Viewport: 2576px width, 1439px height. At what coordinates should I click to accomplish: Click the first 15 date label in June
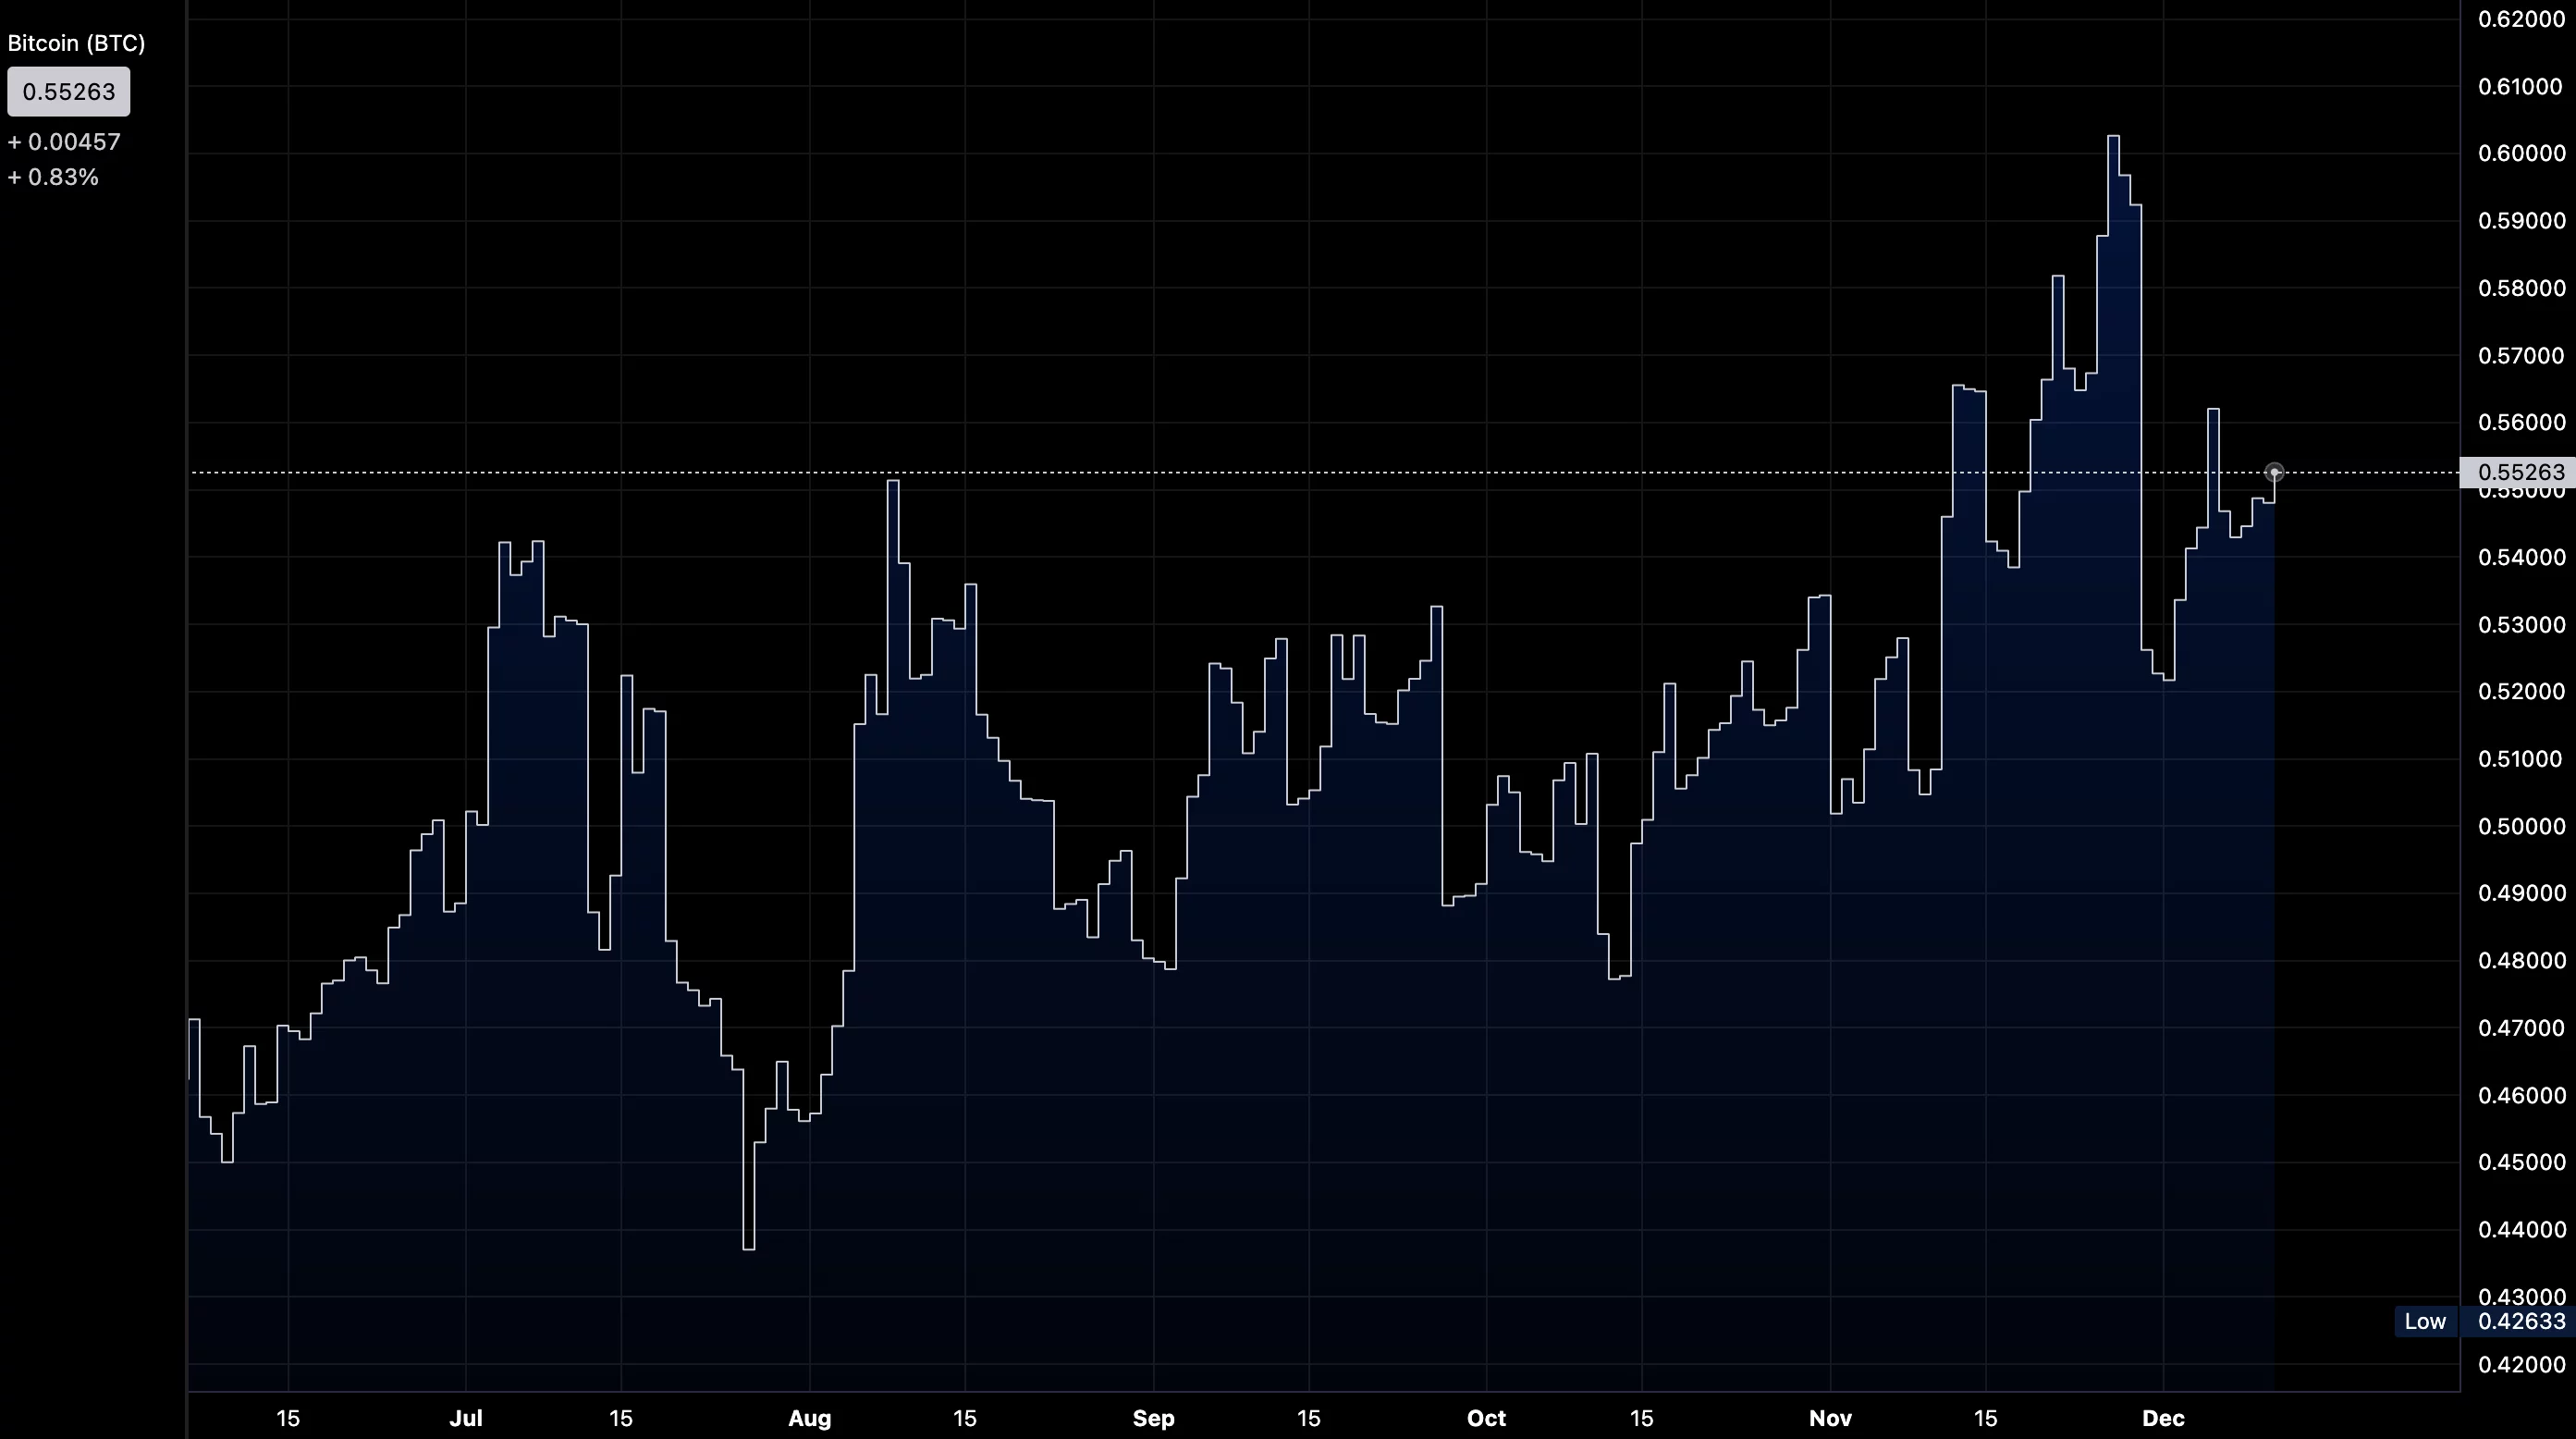coord(288,1418)
